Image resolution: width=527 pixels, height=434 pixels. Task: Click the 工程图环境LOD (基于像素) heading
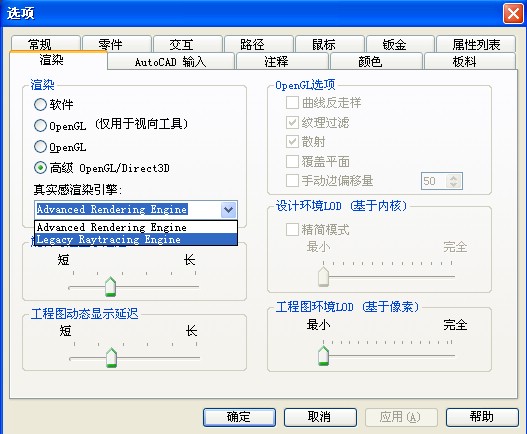pyautogui.click(x=347, y=307)
